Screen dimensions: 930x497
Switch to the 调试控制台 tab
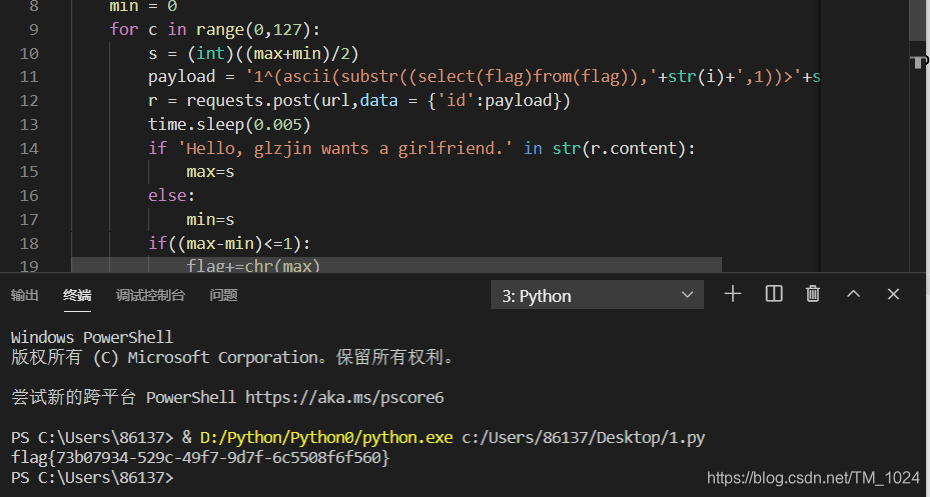pos(150,295)
